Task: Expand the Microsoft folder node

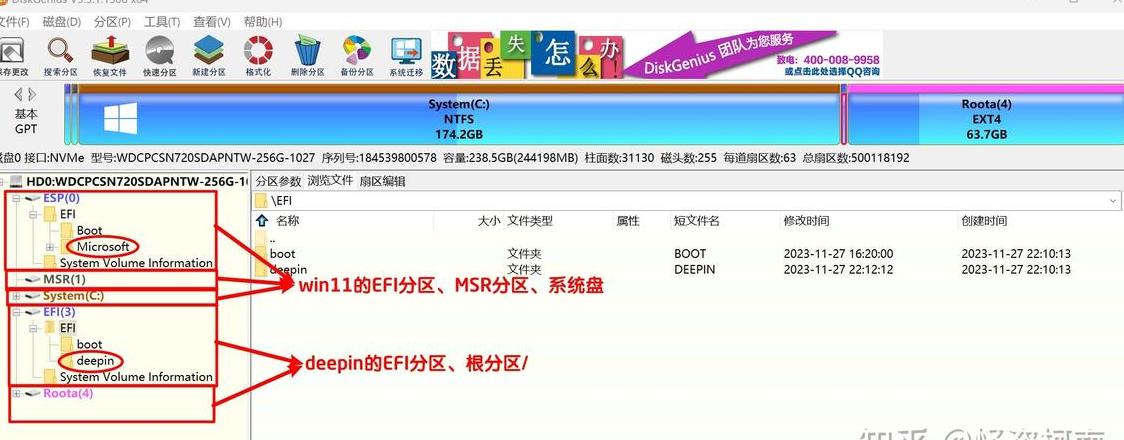Action: click(x=49, y=247)
